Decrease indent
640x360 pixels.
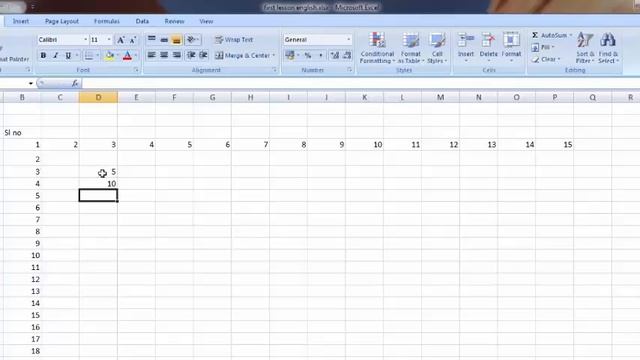coord(191,55)
